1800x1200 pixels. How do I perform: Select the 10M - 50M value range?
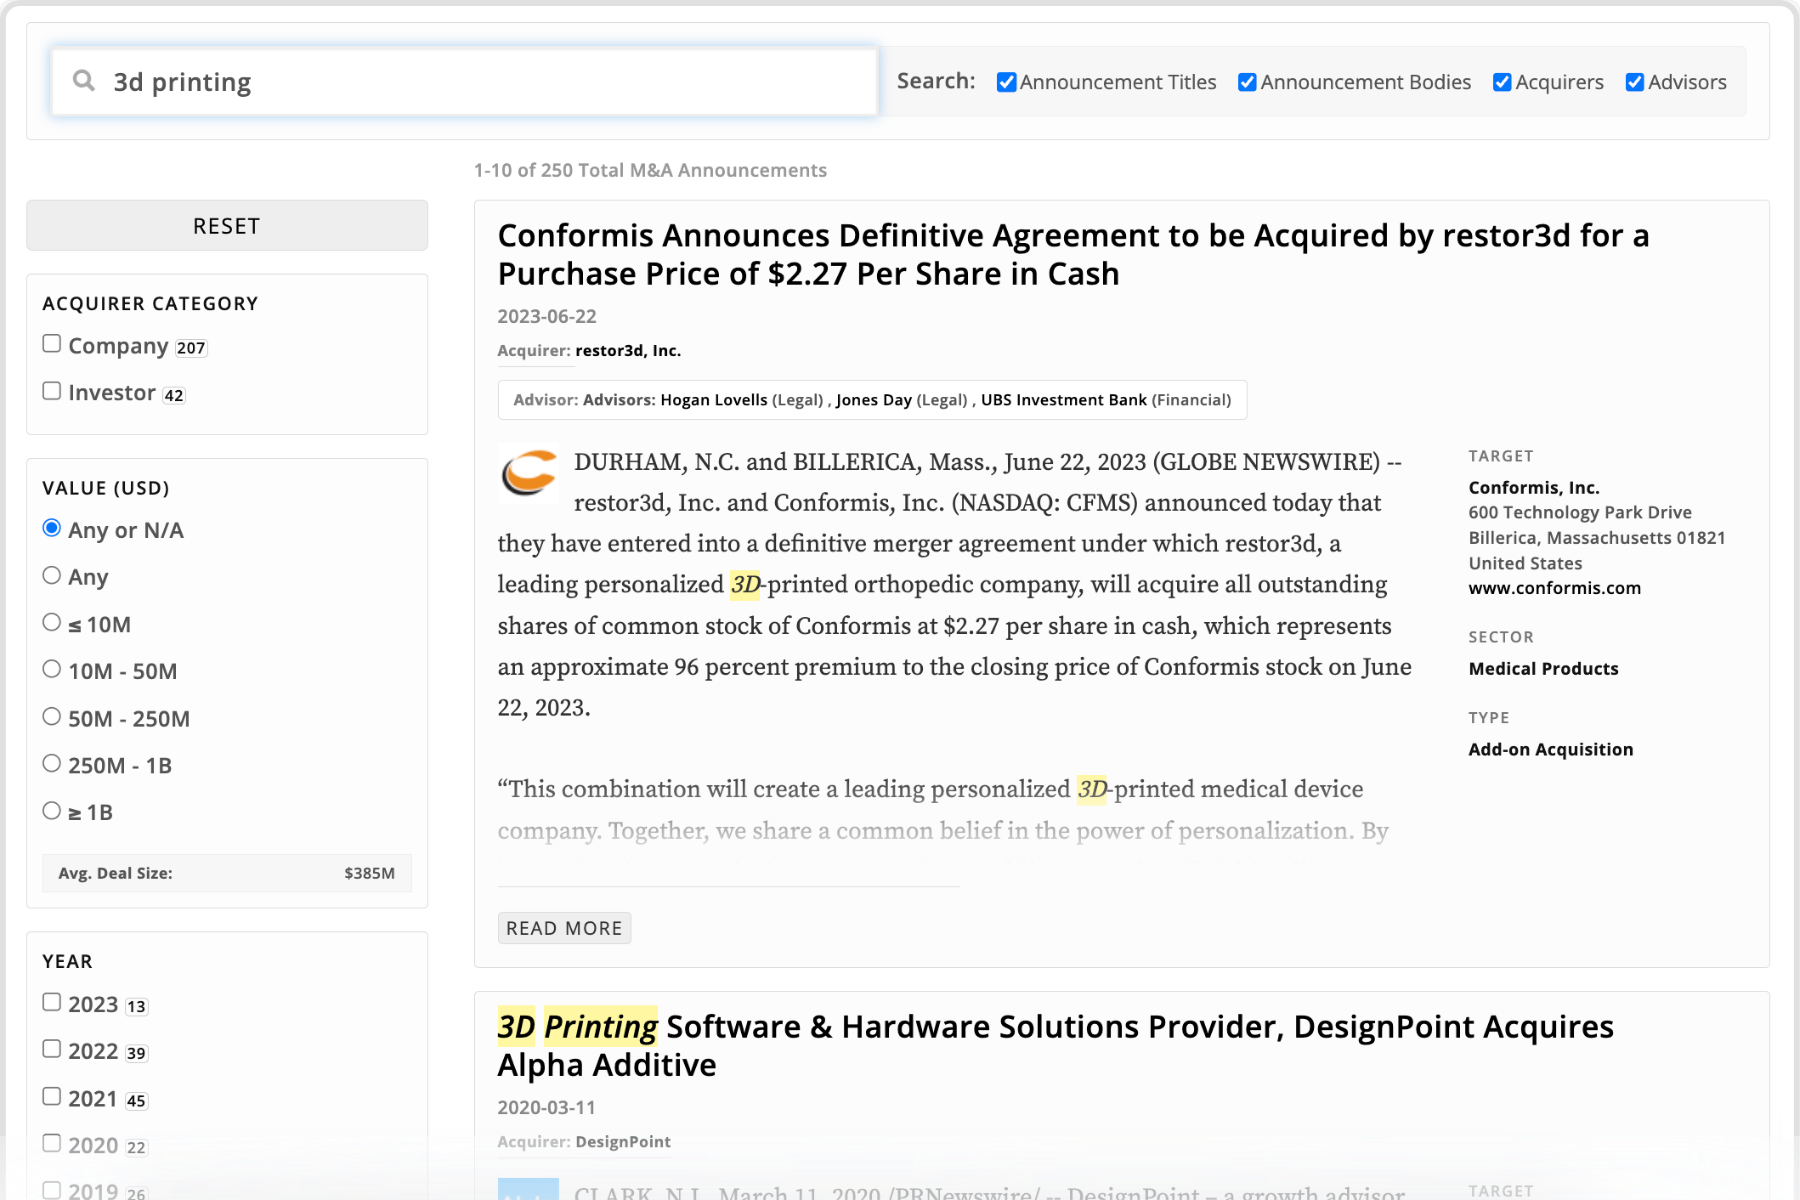(52, 669)
